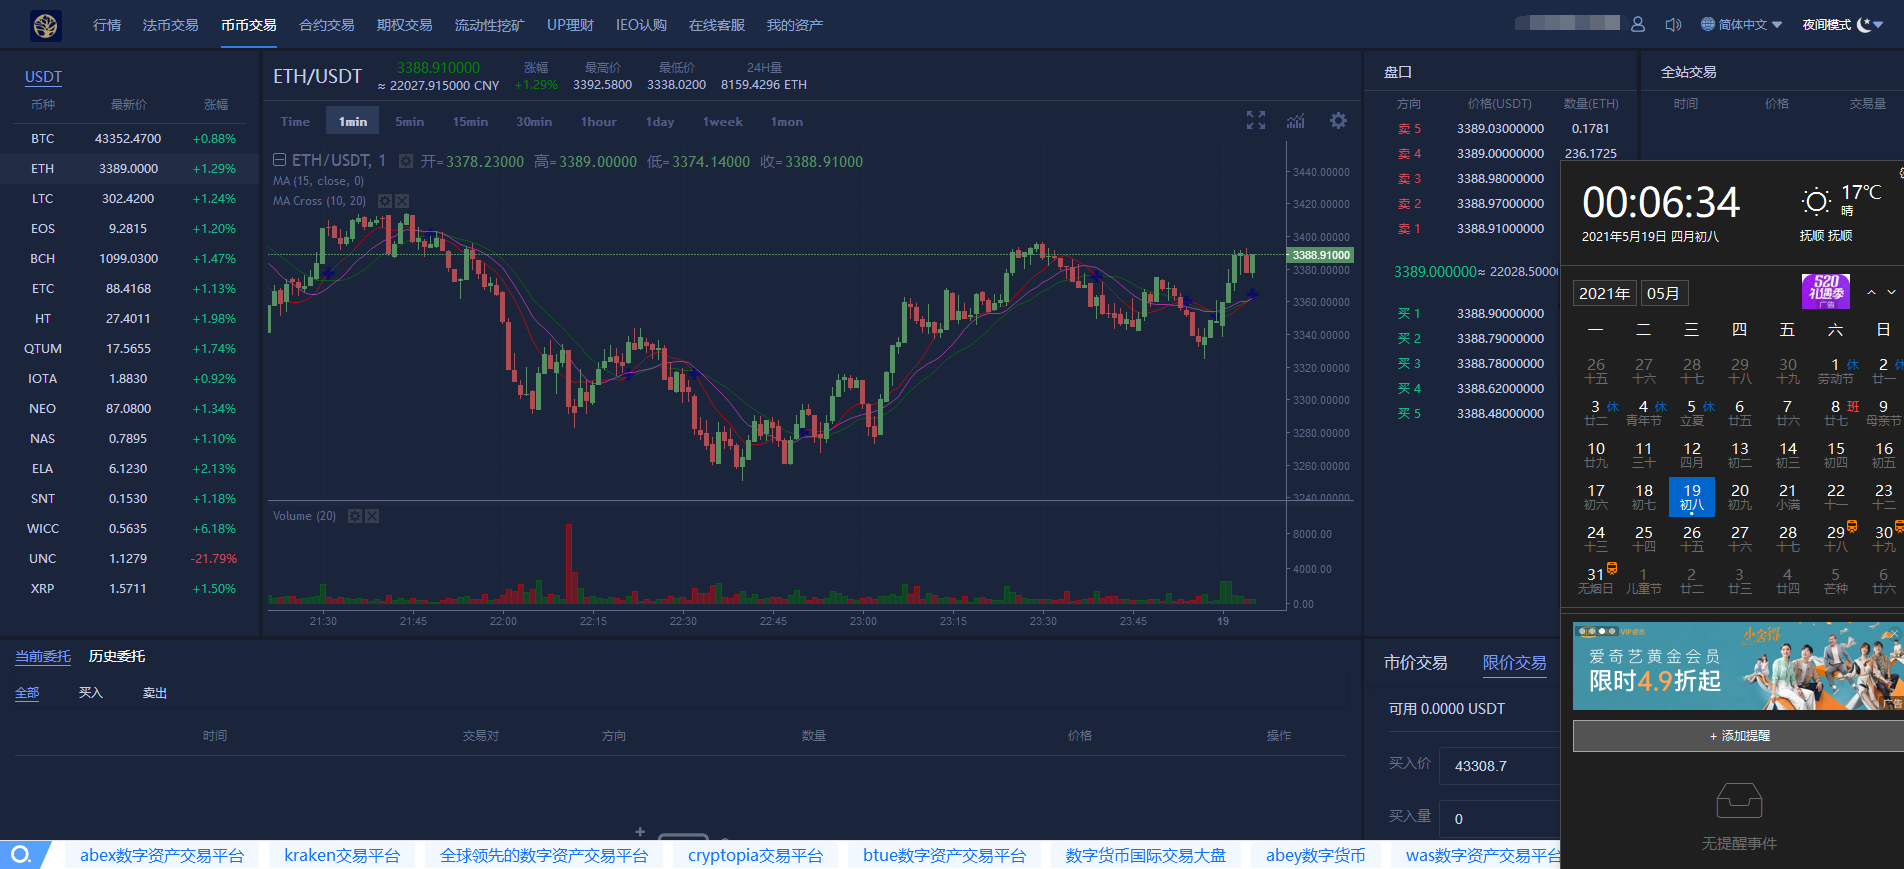Viewport: 1904px width, 869px height.
Task: Open chart settings gear icon
Action: [1338, 121]
